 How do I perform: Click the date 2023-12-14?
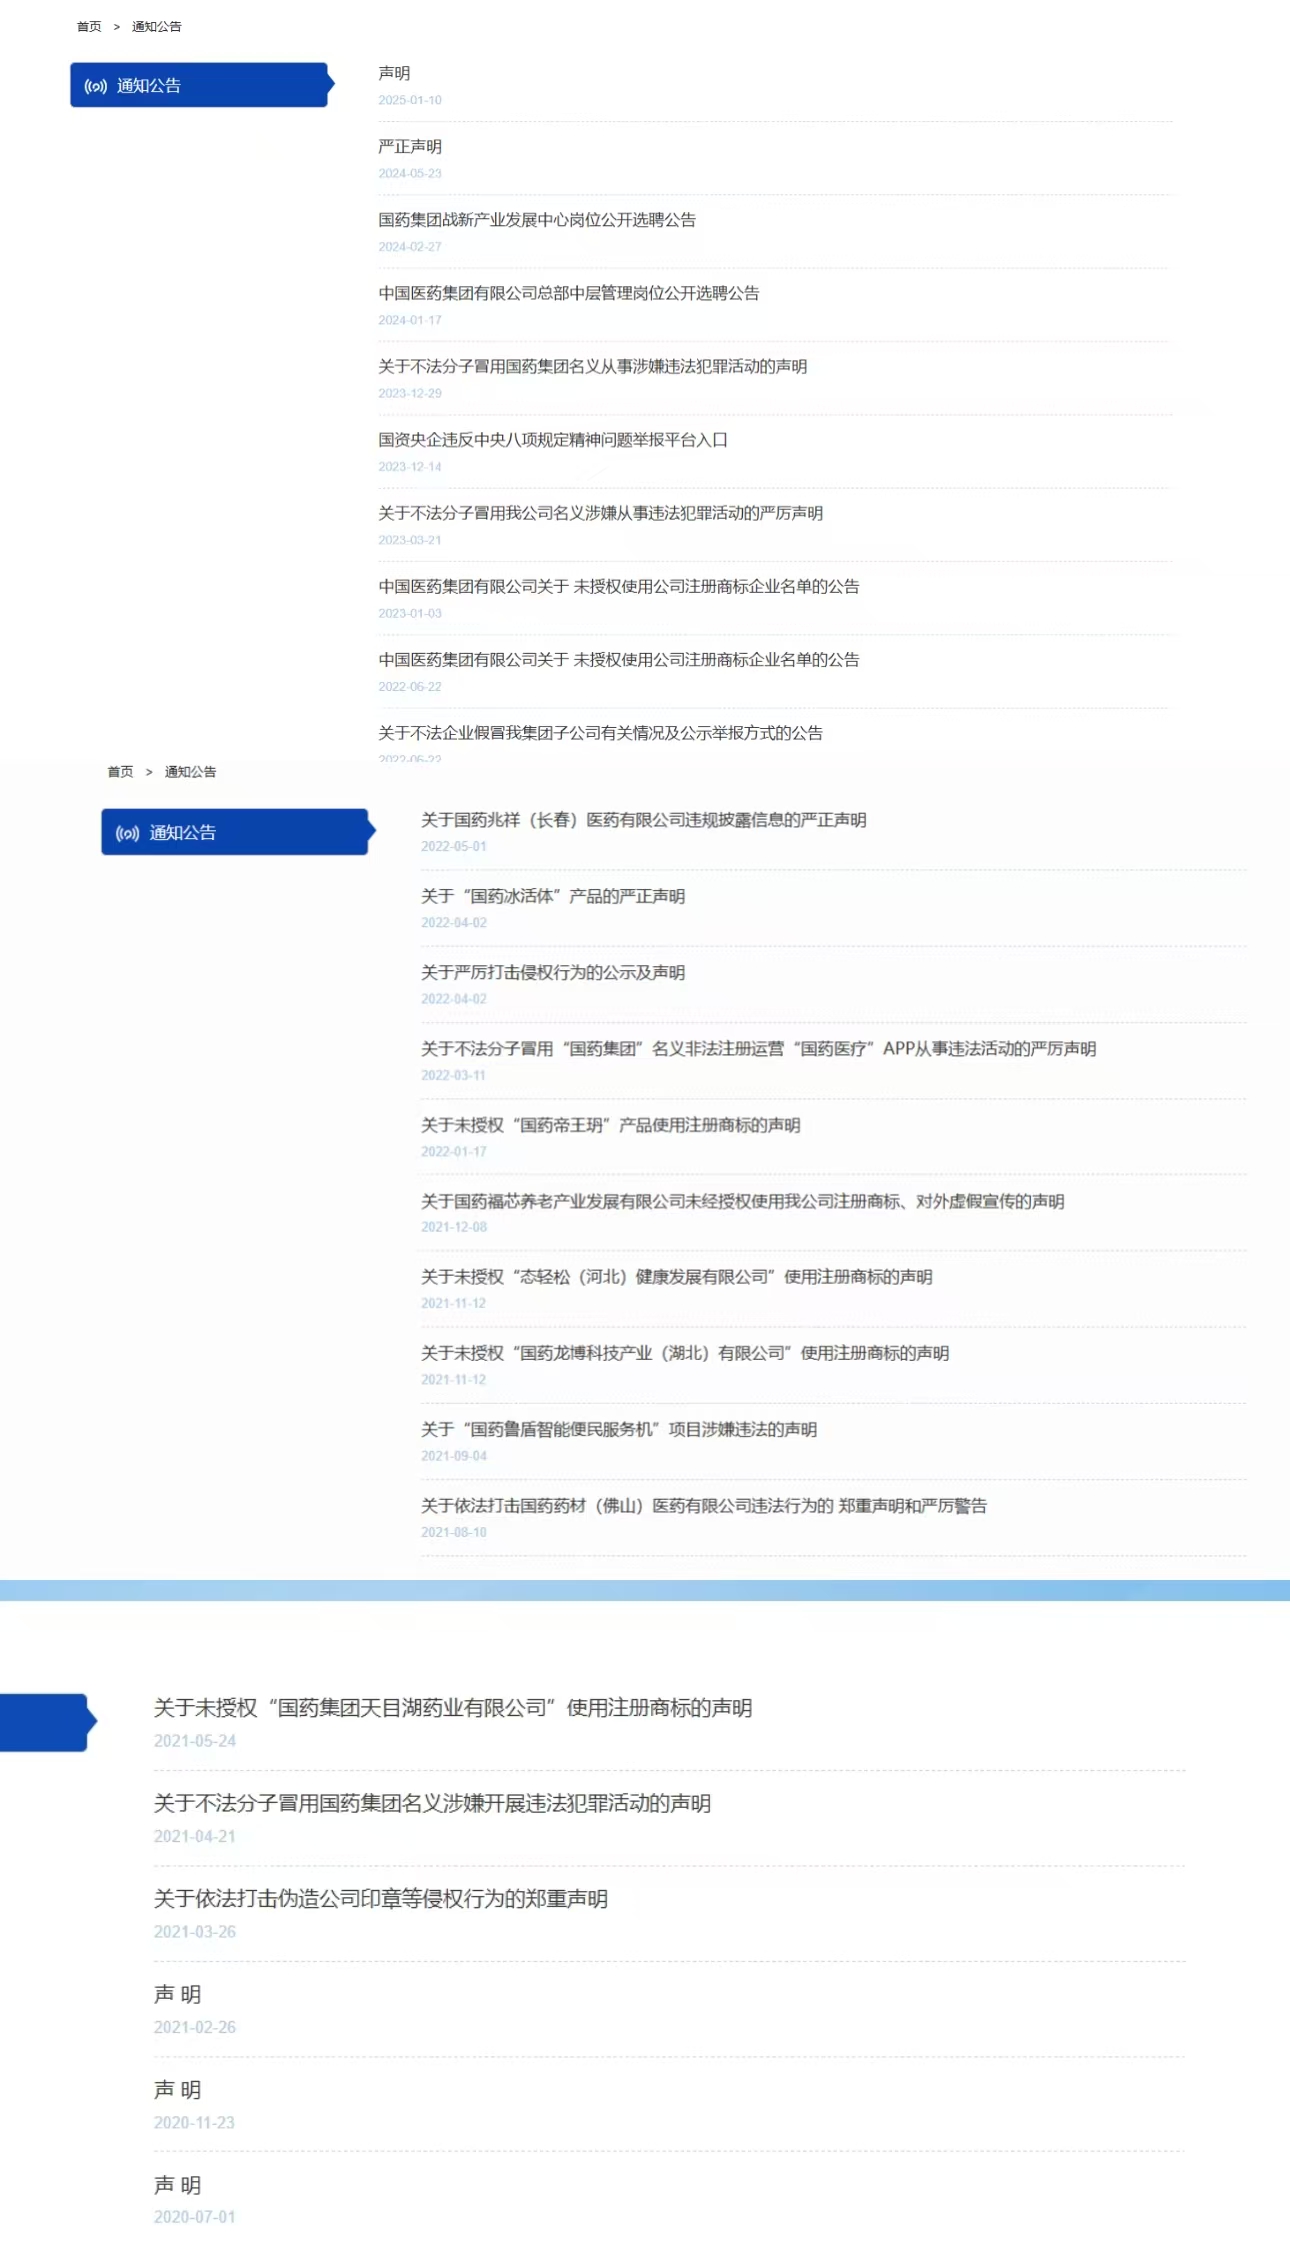coord(410,467)
